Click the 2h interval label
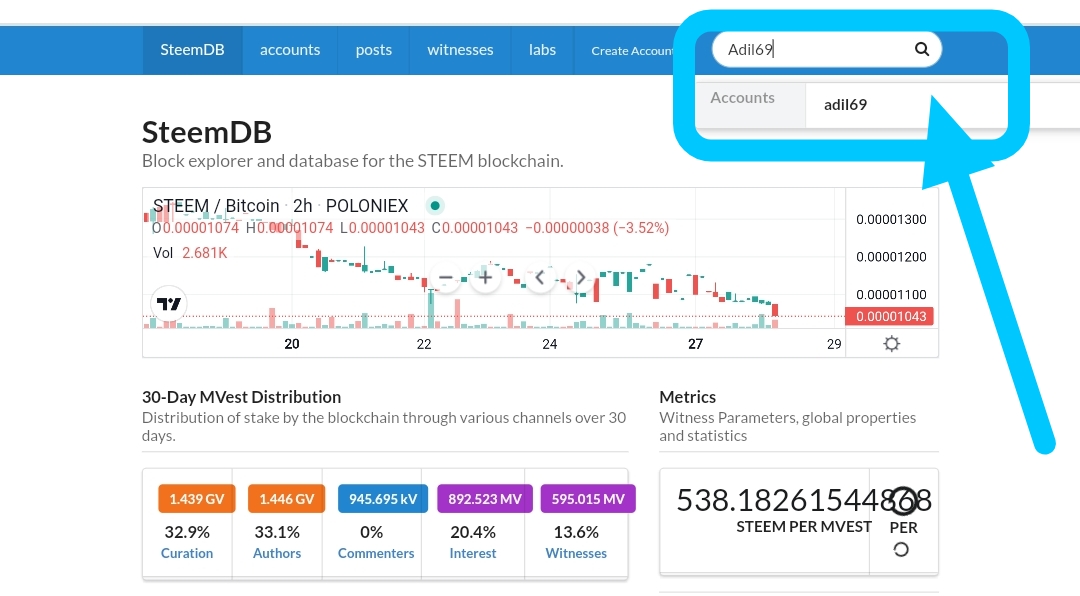 coord(302,206)
